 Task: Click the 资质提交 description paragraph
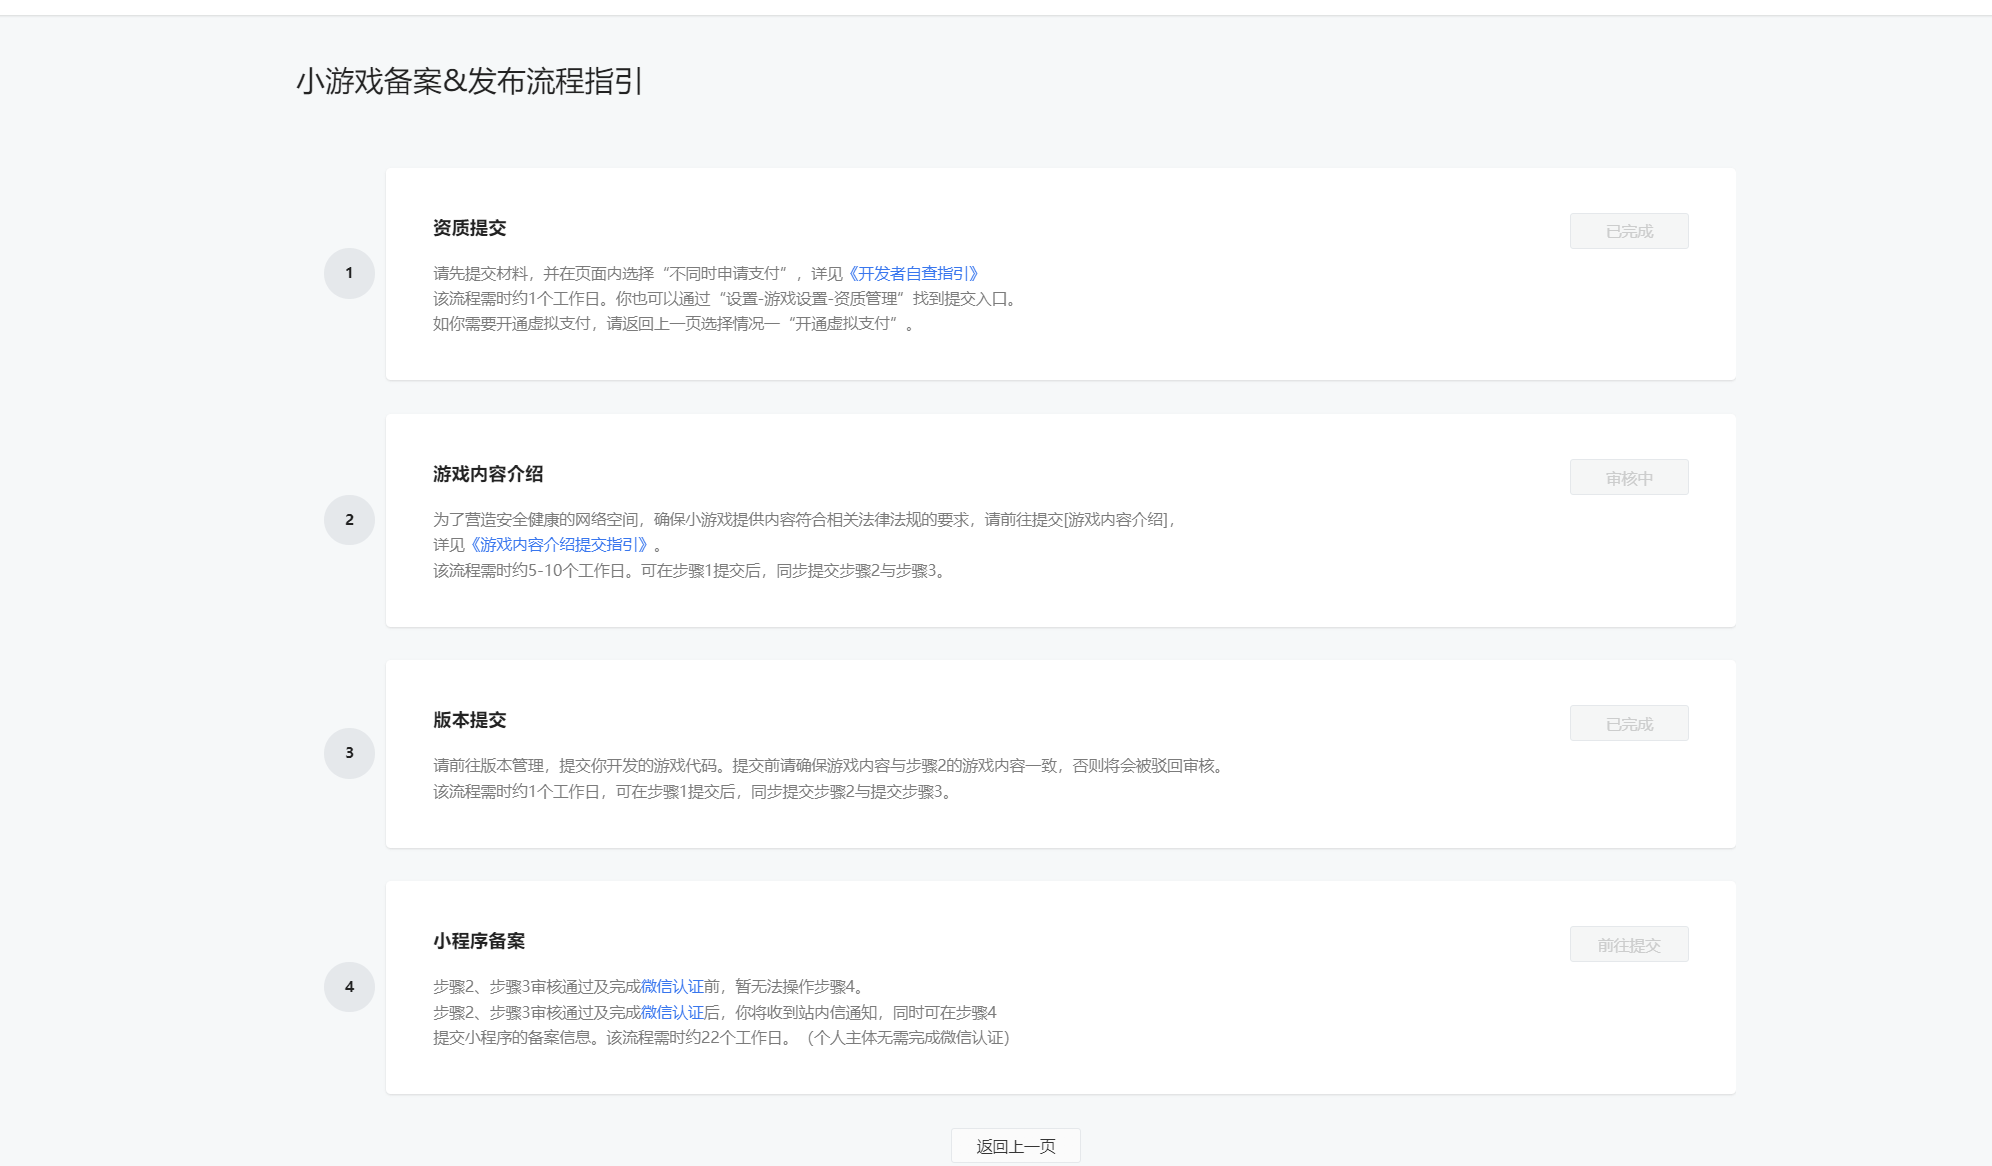724,299
